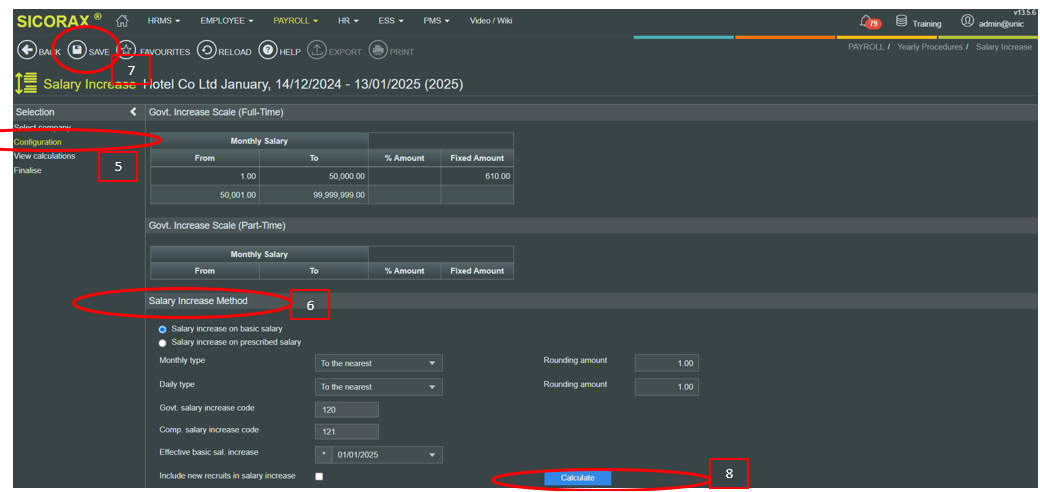
Task: Open notifications bell with 79 badge
Action: tap(867, 22)
